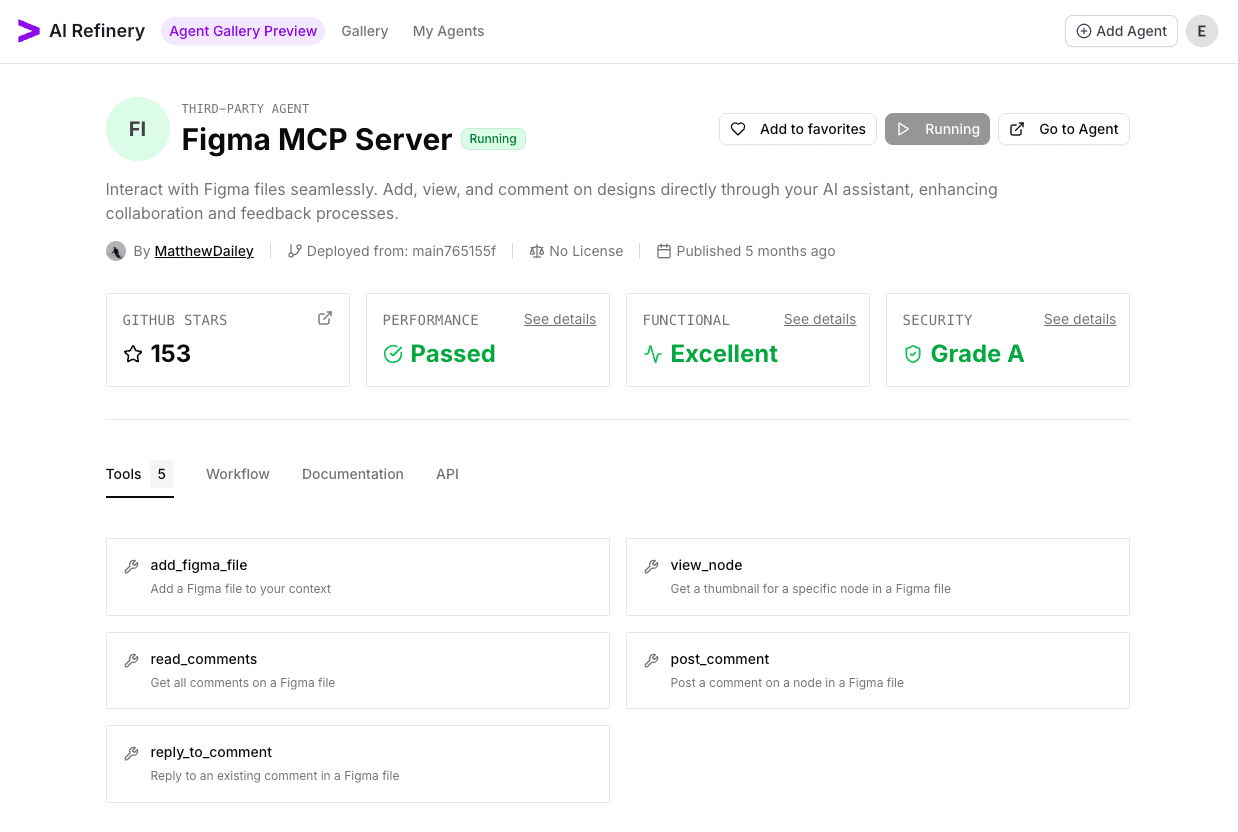
Task: Open See details for Security Grade A
Action: pos(1079,319)
